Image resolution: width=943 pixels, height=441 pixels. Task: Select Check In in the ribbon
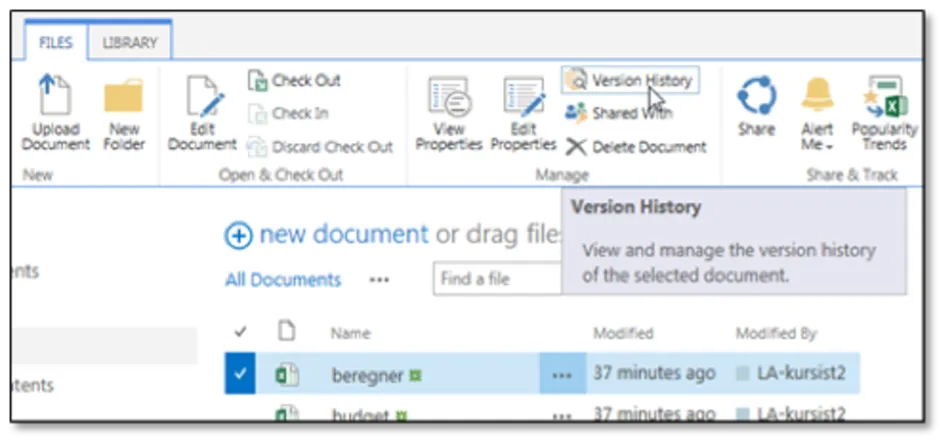[x=288, y=113]
